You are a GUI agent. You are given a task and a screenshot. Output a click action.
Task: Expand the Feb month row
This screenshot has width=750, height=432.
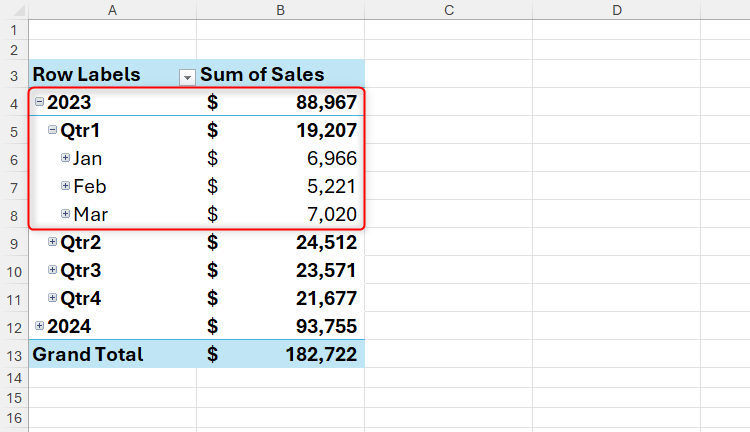[x=65, y=186]
